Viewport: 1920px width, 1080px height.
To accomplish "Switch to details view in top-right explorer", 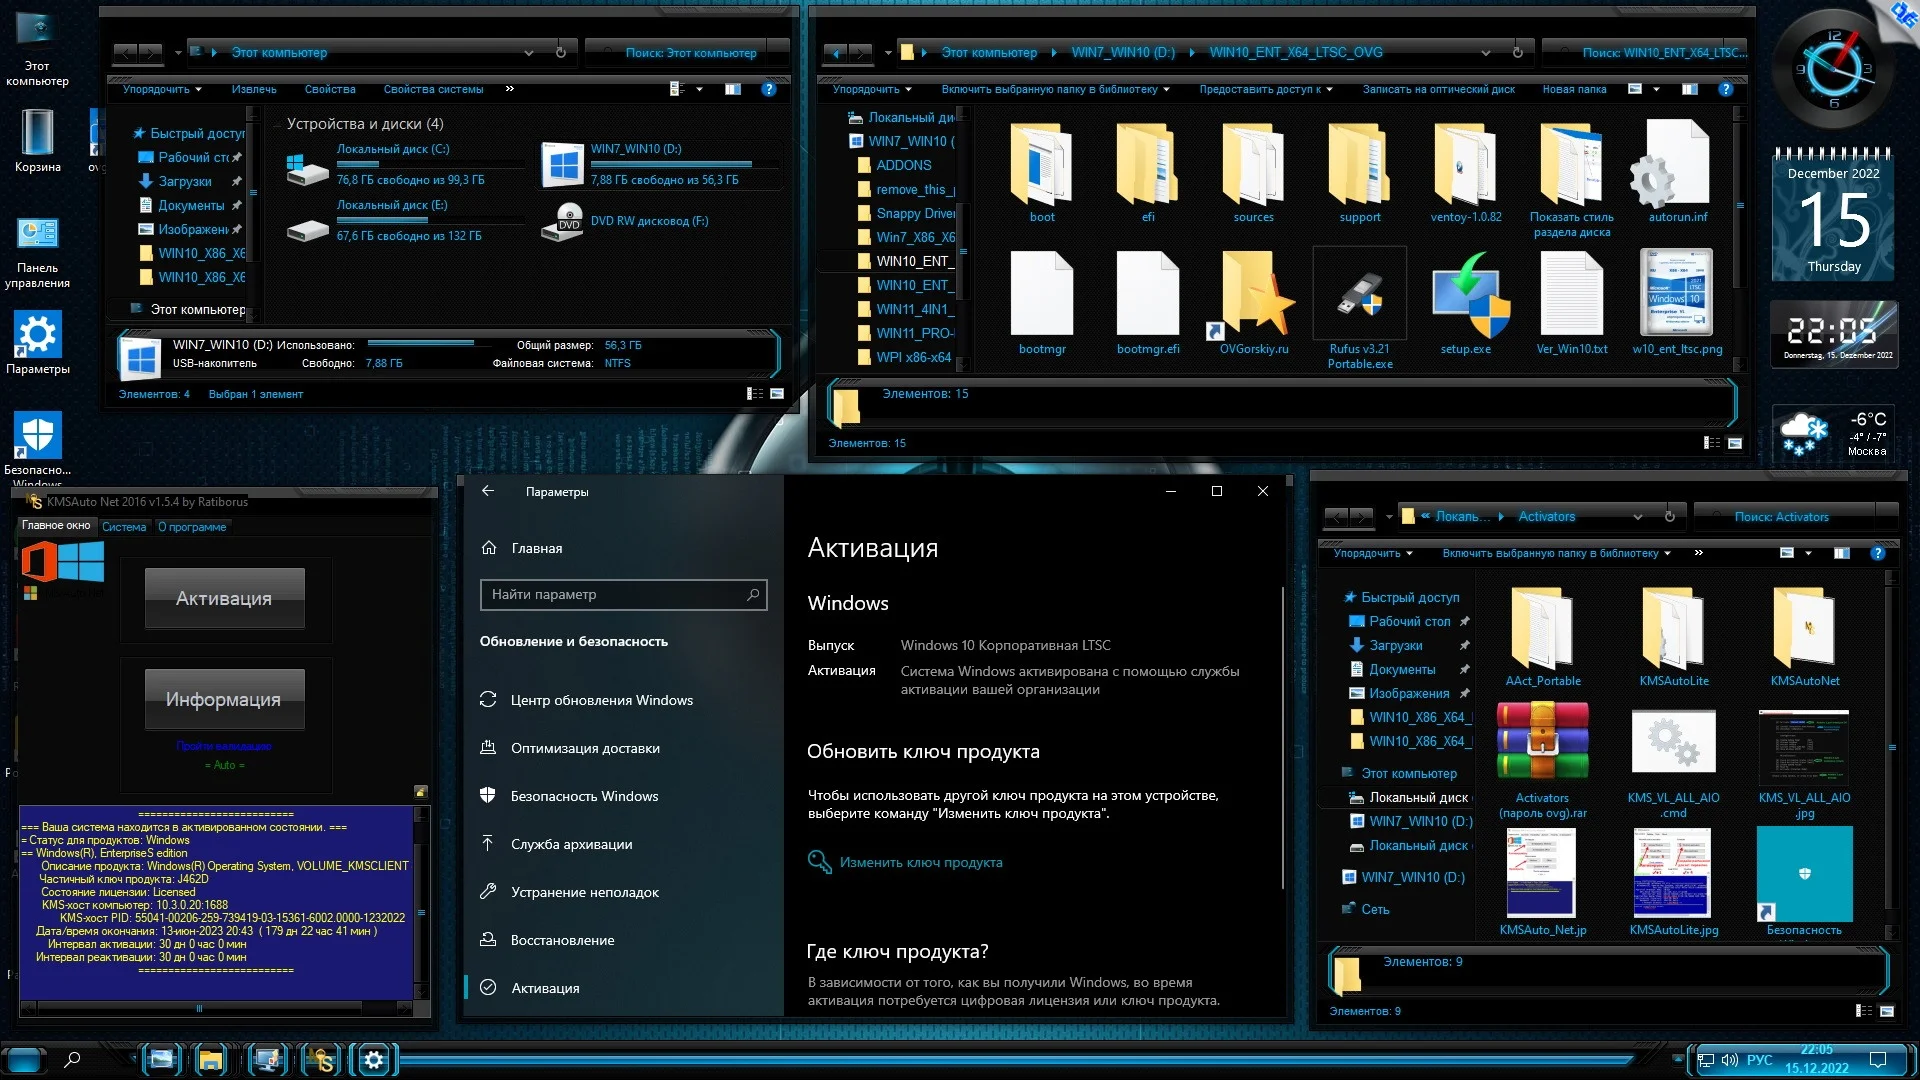I will [1712, 443].
